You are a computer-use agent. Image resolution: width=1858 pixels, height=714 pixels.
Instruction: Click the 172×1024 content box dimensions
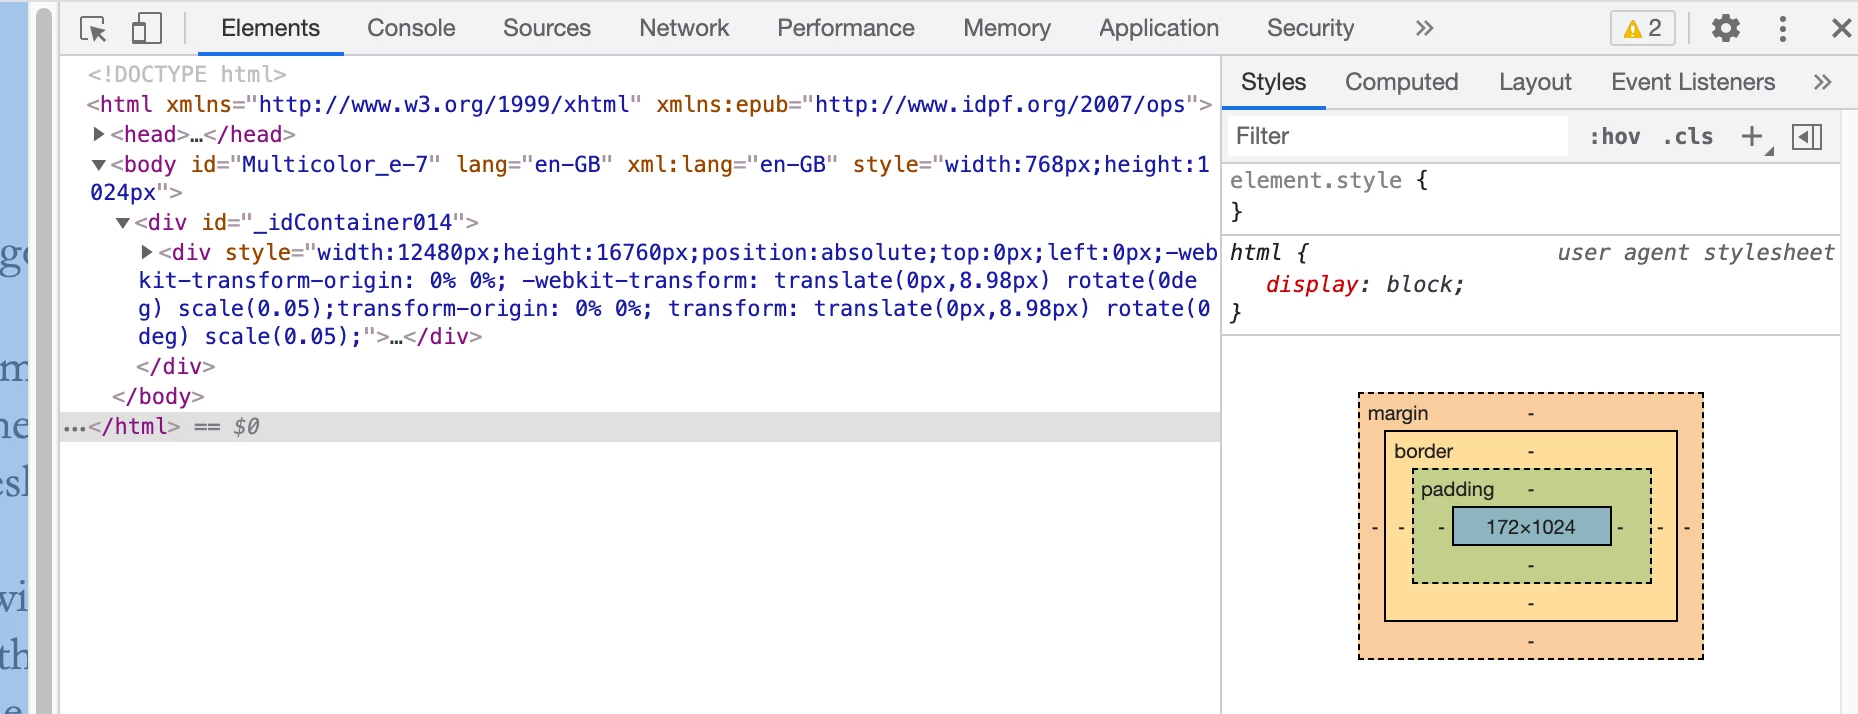click(x=1531, y=527)
